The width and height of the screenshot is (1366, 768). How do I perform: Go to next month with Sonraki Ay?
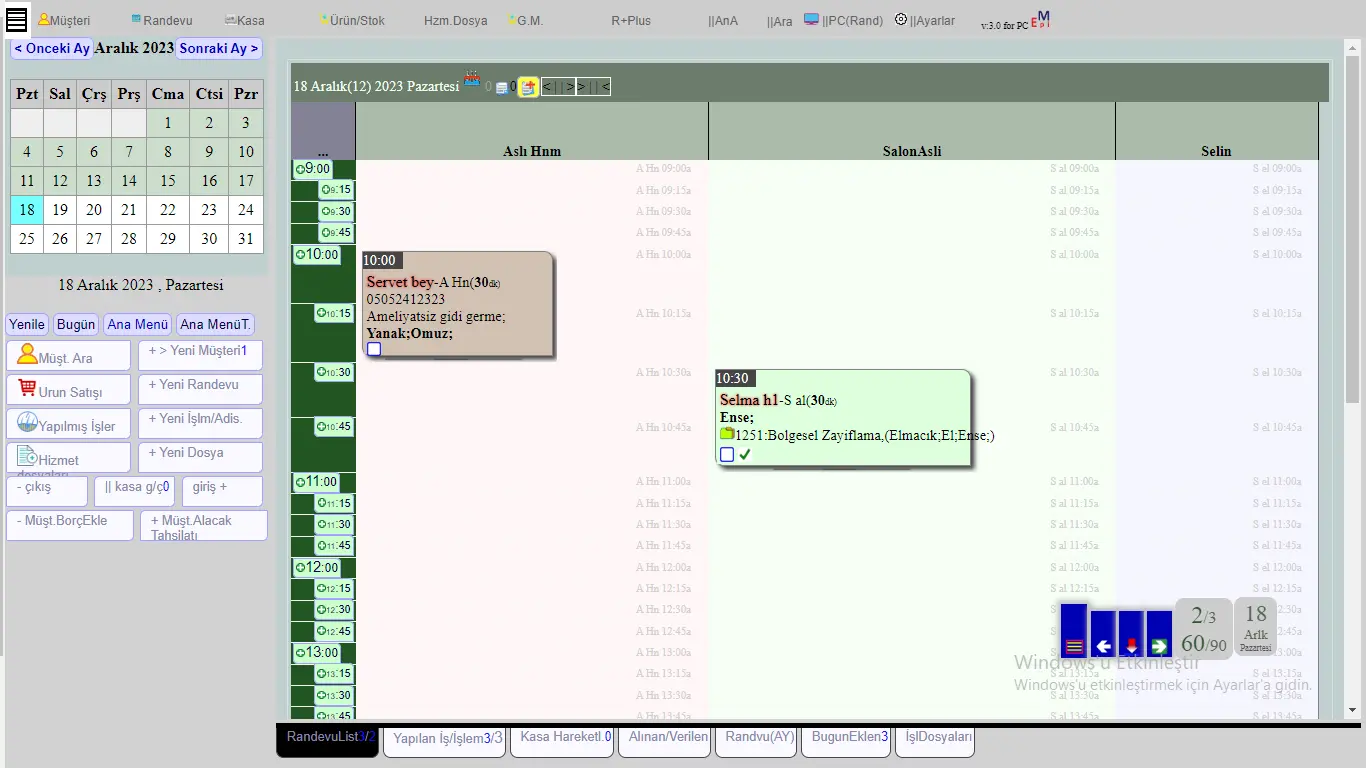point(219,48)
